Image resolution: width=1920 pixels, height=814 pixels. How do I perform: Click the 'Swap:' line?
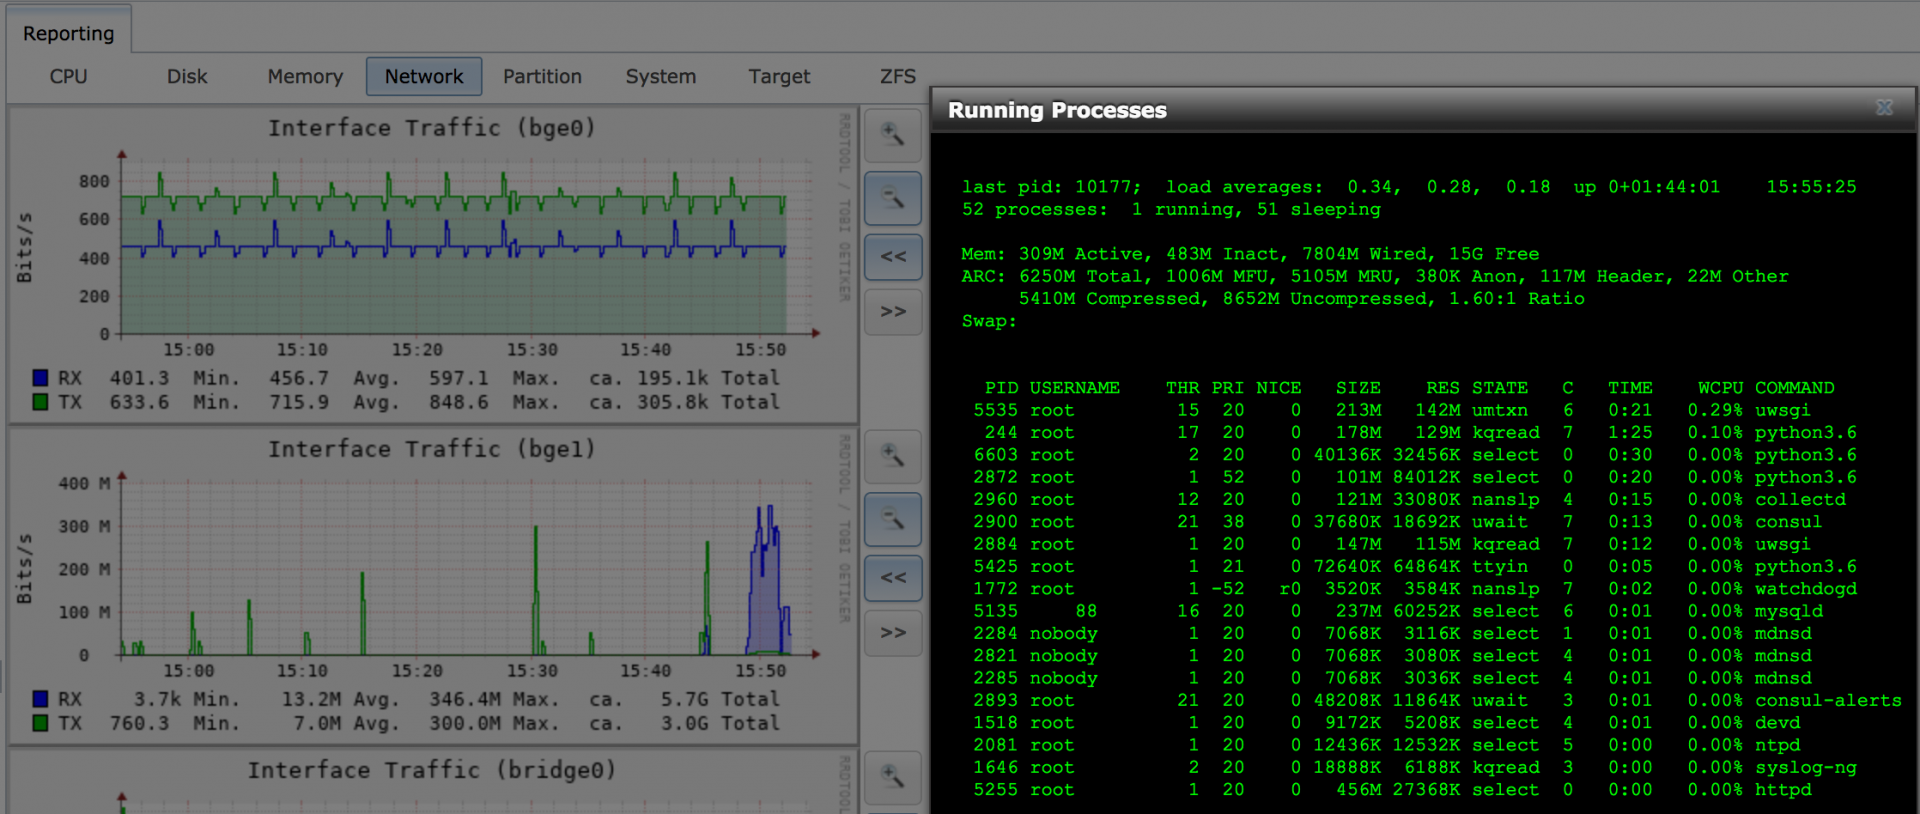coord(989,321)
